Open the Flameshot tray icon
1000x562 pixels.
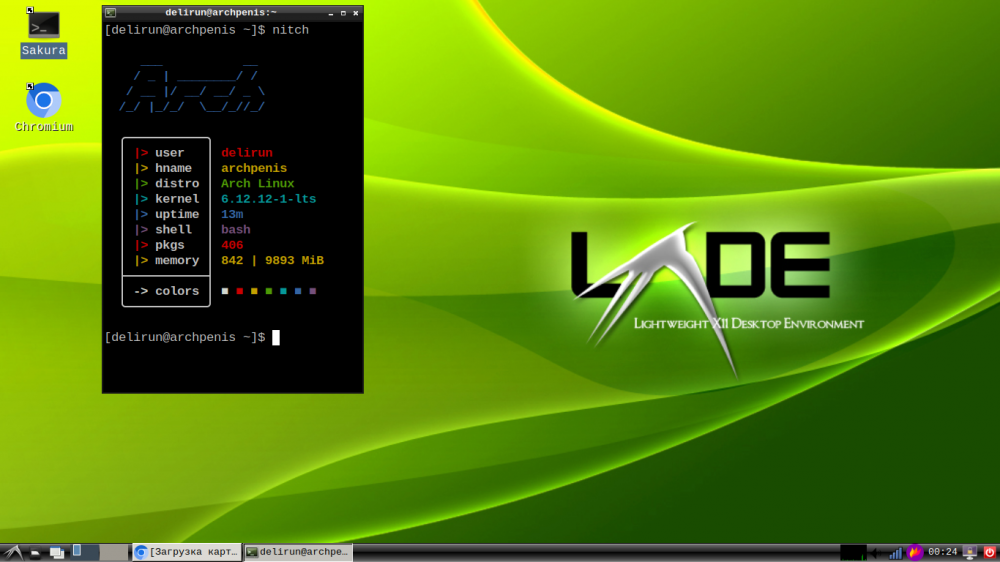915,552
